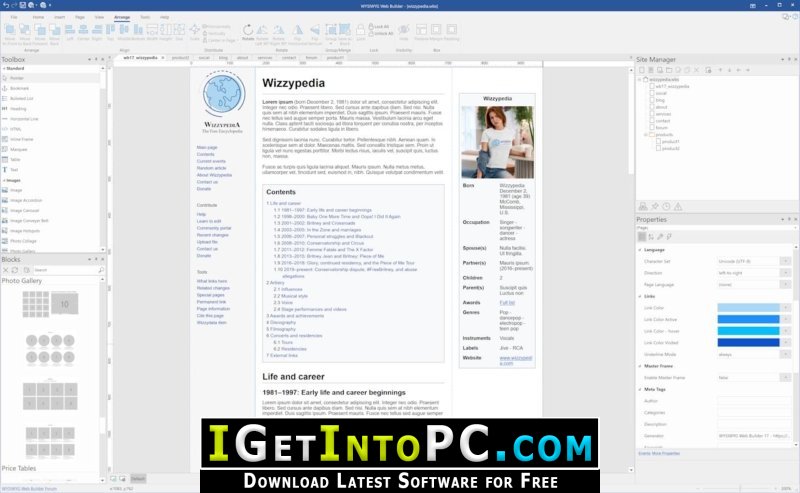Click the Link Color Active swatch
This screenshot has width=800, height=493.
point(748,319)
